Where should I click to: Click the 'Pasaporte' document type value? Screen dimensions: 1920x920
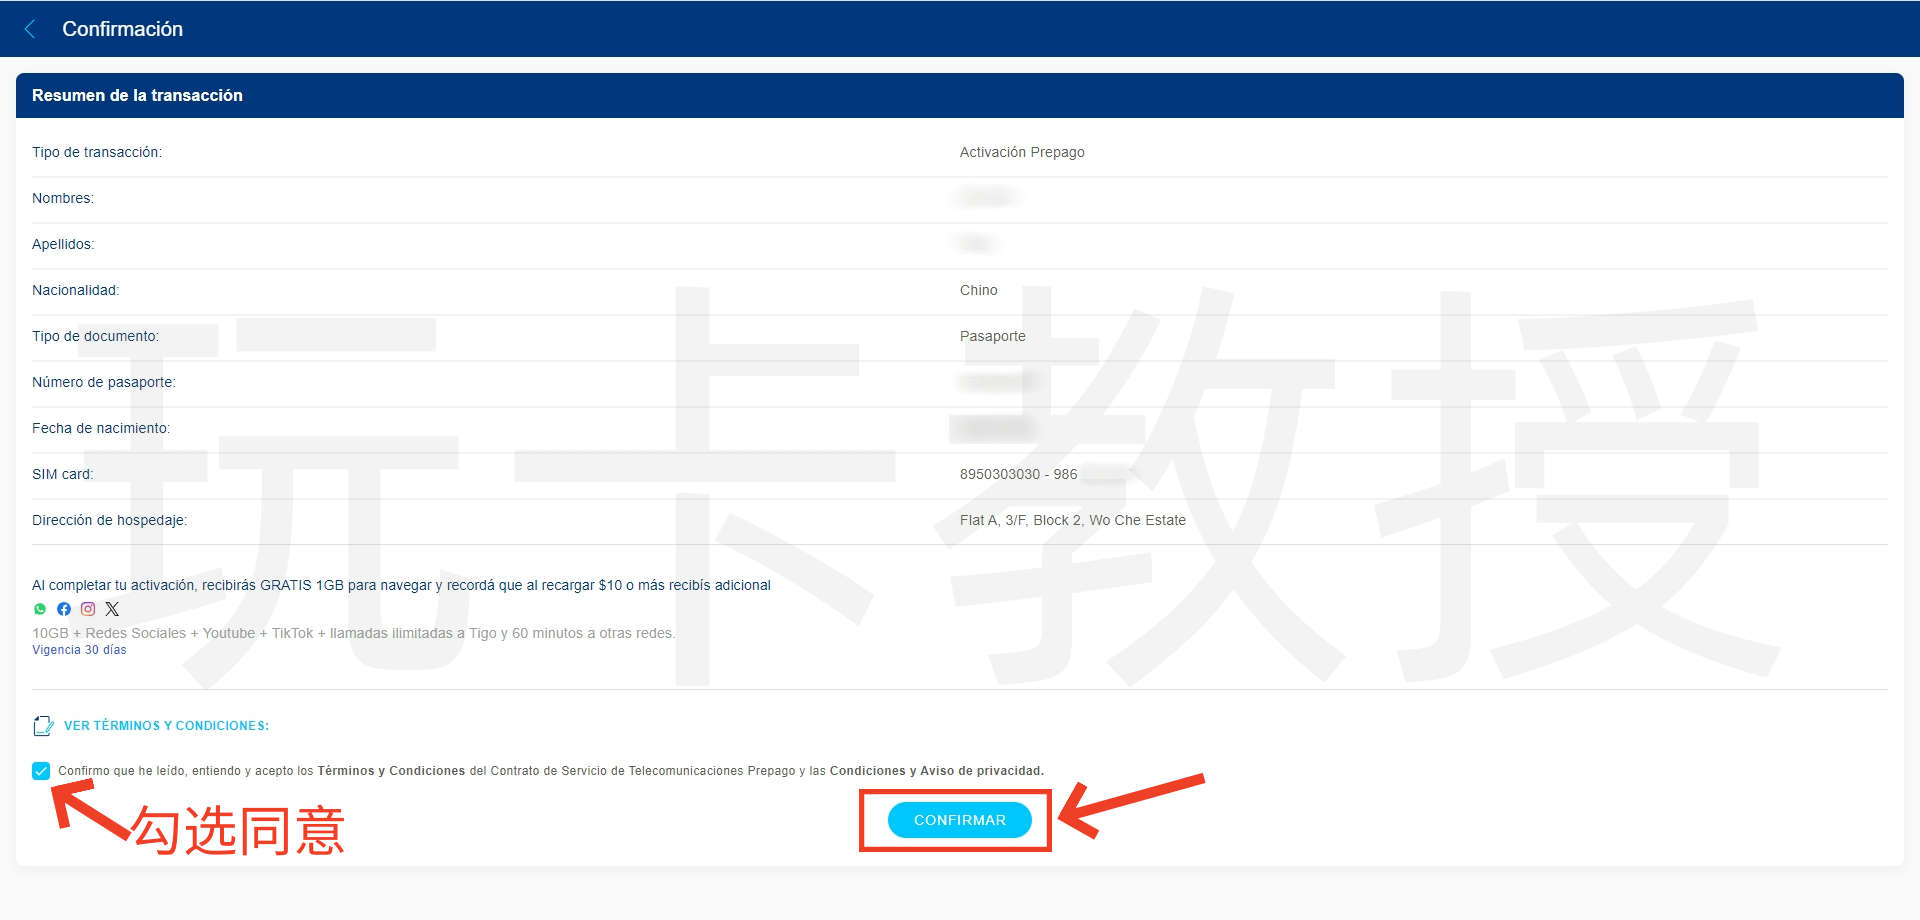(x=992, y=336)
